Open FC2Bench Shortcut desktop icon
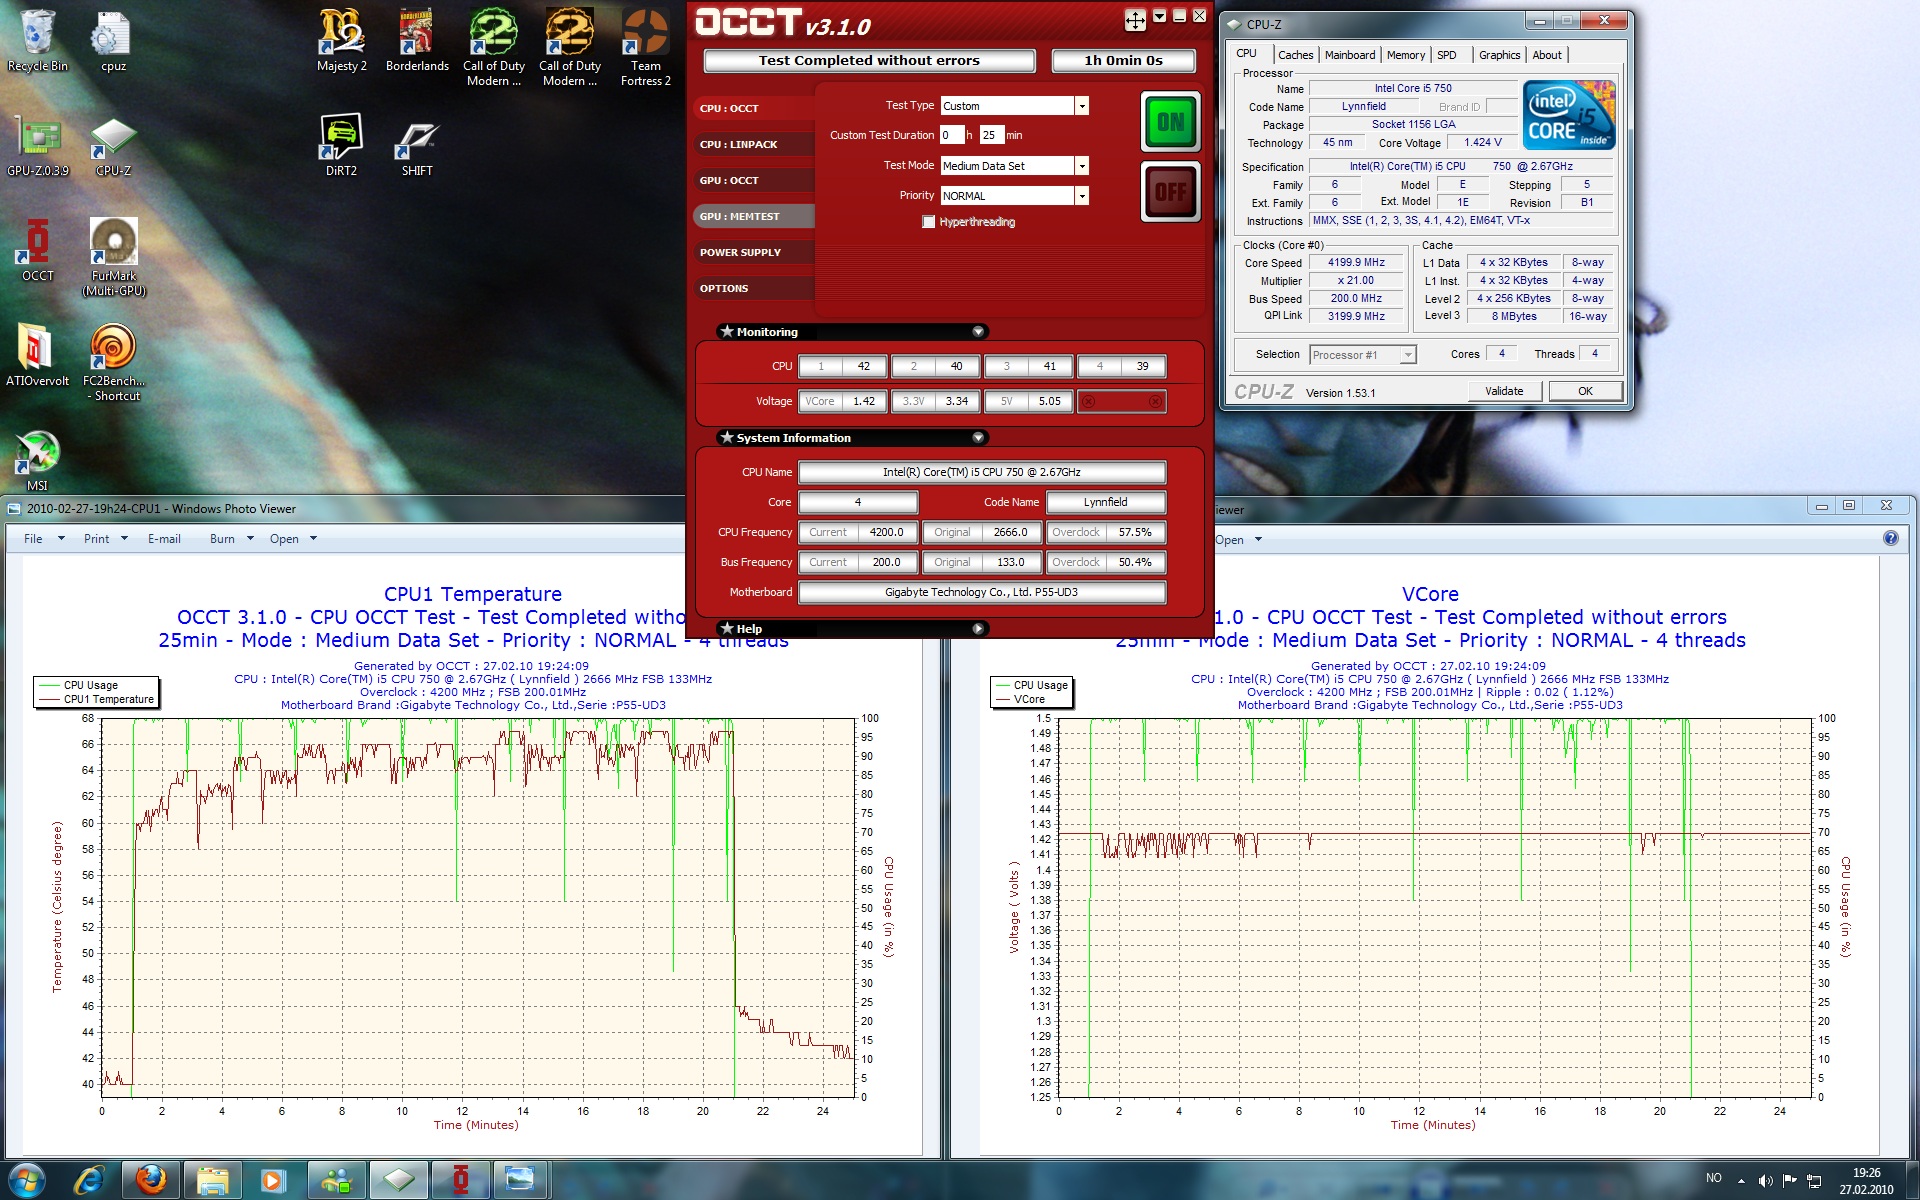Viewport: 1920px width, 1200px height. 113,362
